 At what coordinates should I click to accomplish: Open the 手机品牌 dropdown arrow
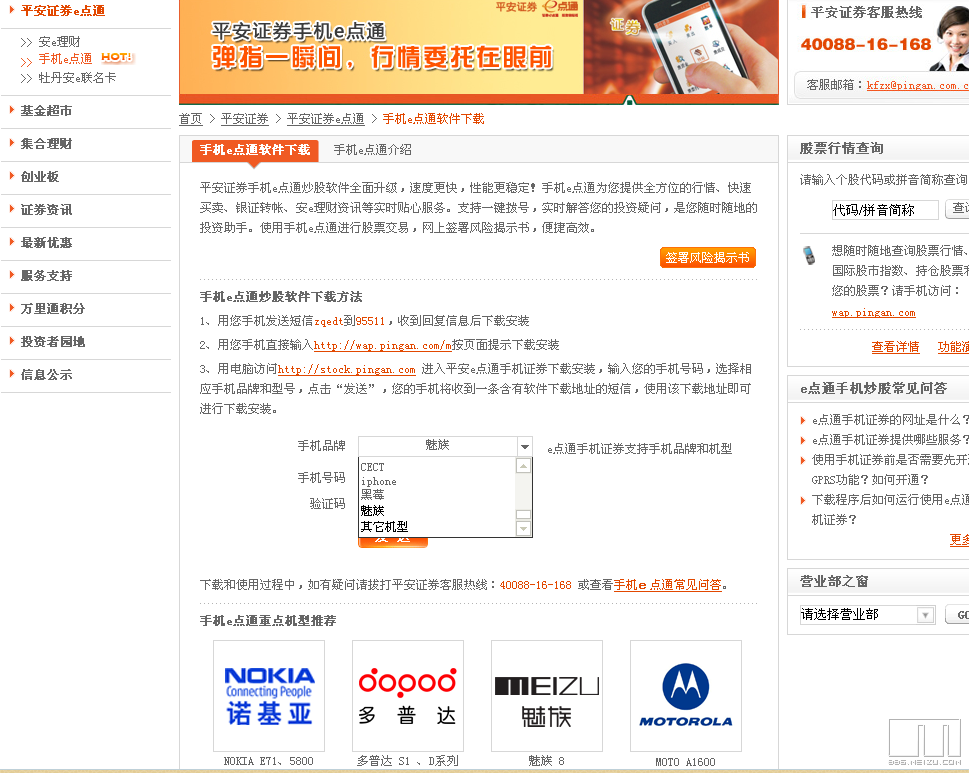525,446
